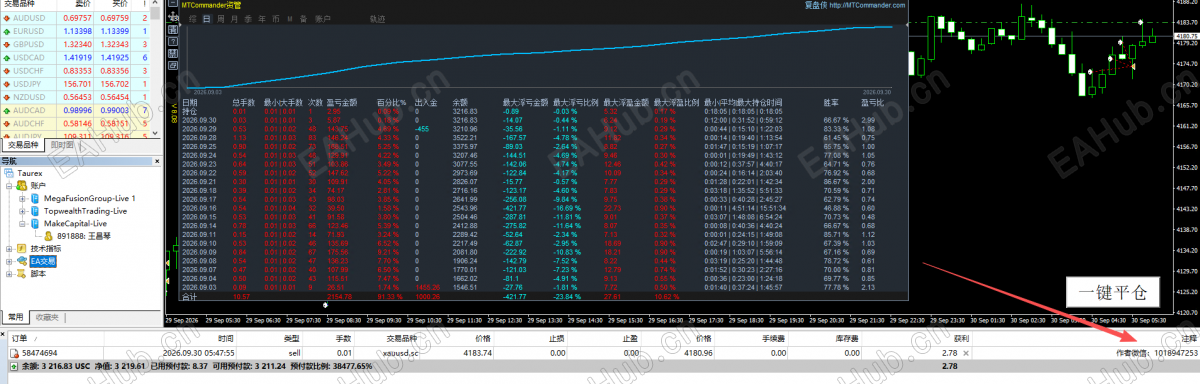
Task: Click the overlapping windows icon in MTCommander sidebar
Action: pyautogui.click(x=172, y=65)
